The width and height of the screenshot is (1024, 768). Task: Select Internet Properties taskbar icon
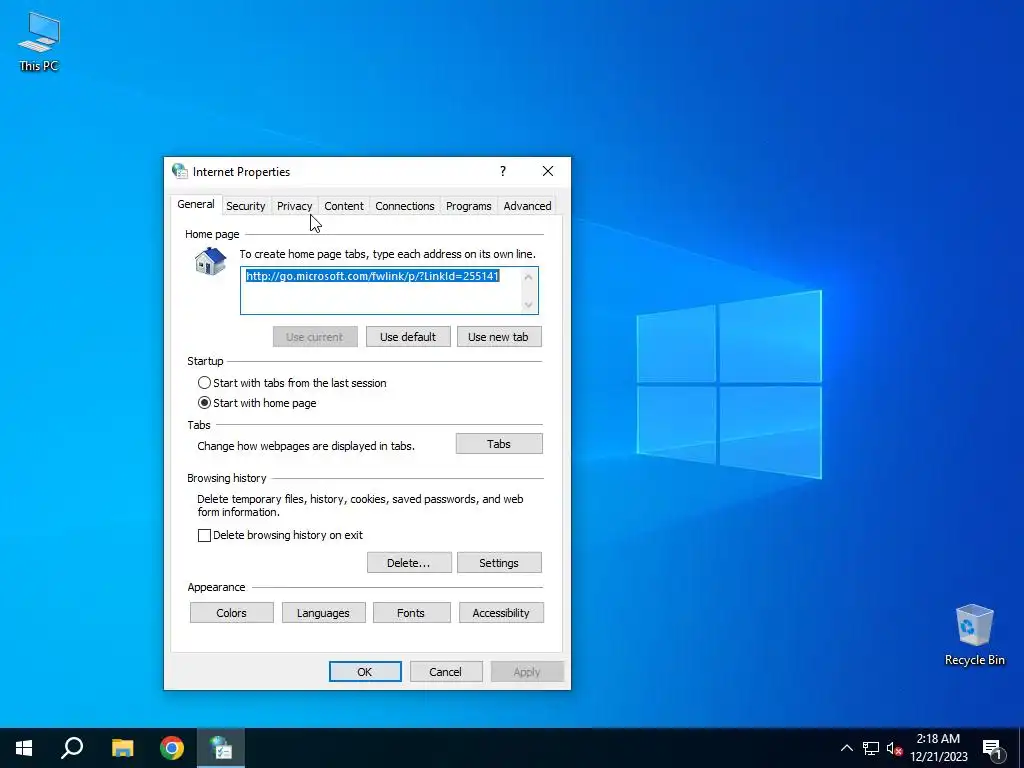click(x=221, y=748)
